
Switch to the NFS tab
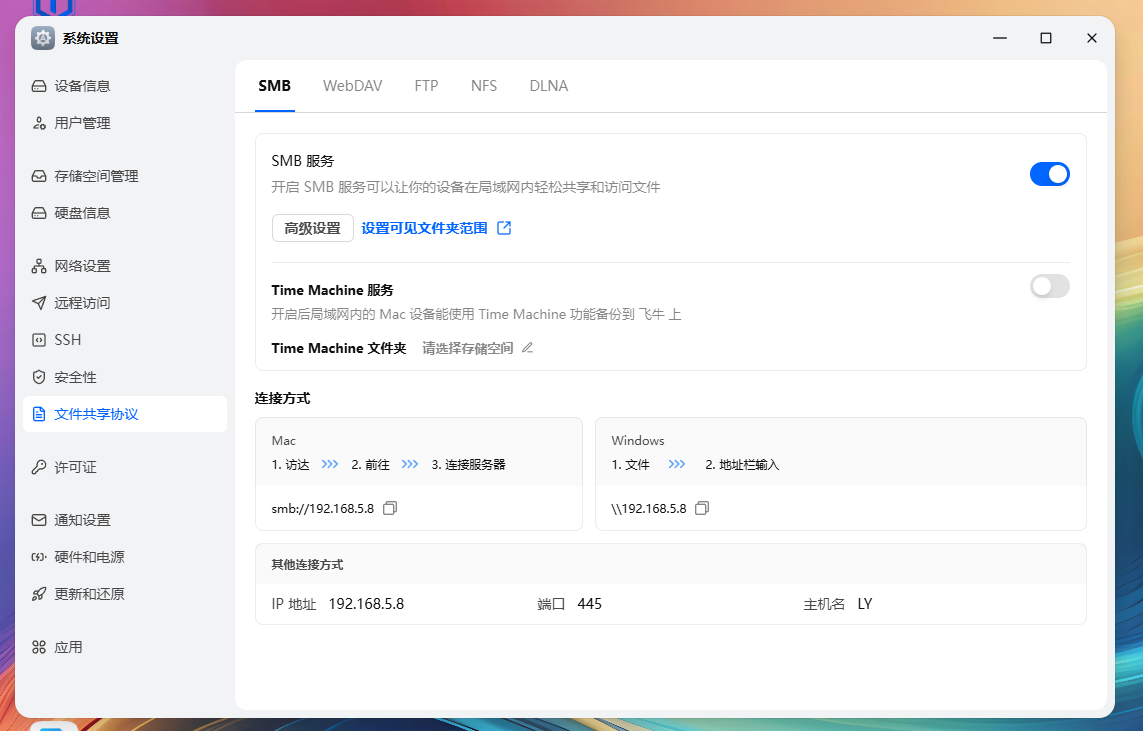(484, 86)
